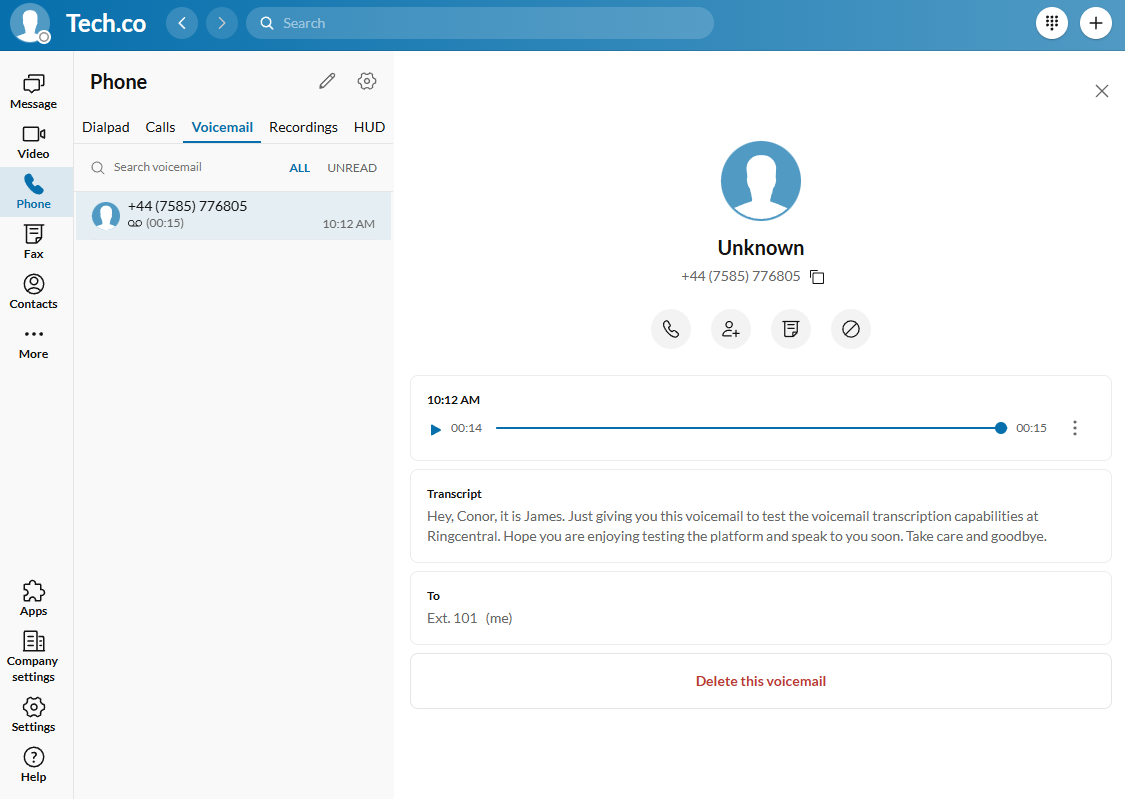Delete this voicemail
The image size is (1125, 799).
[x=760, y=680]
